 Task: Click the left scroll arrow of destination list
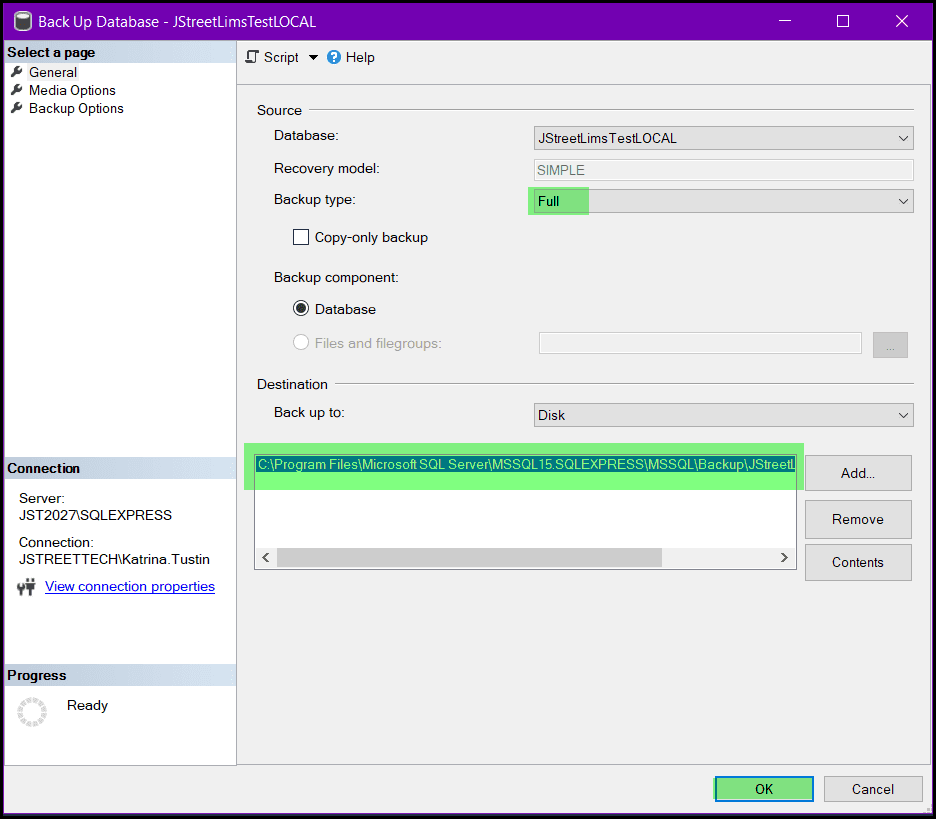266,558
